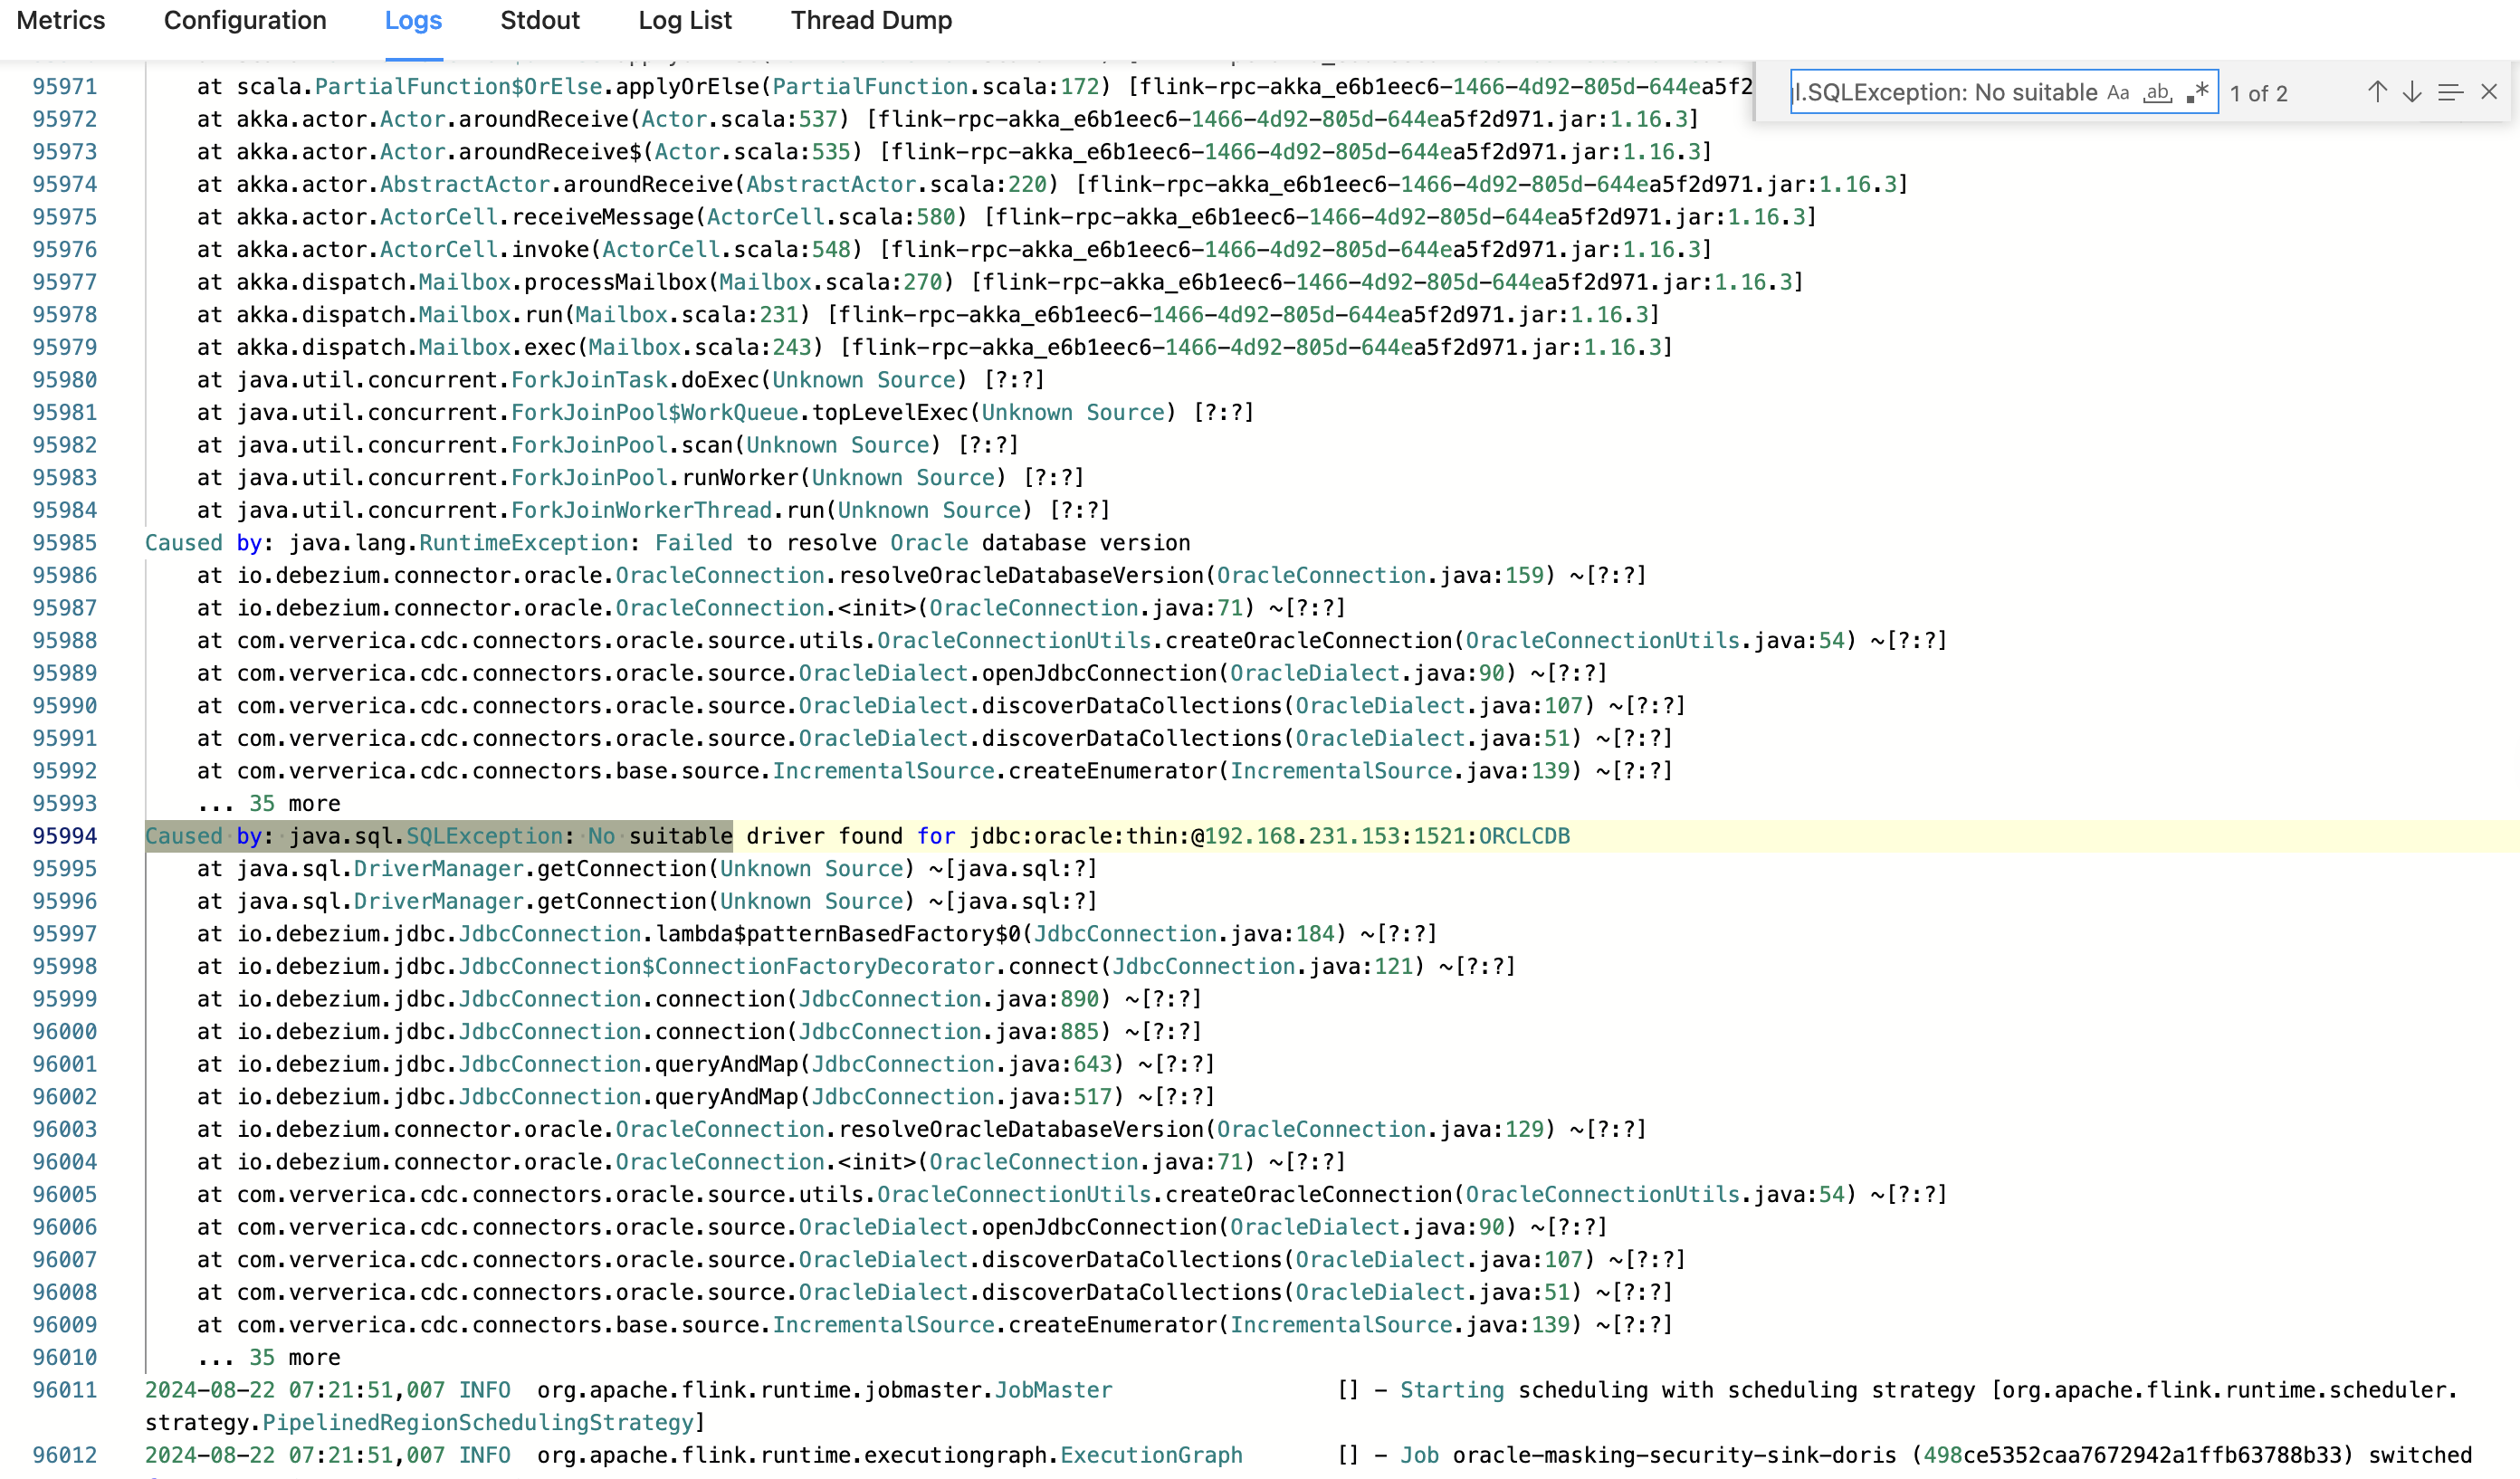Click '... 35 more' on line 95993
The image size is (2520, 1479).
pos(268,803)
